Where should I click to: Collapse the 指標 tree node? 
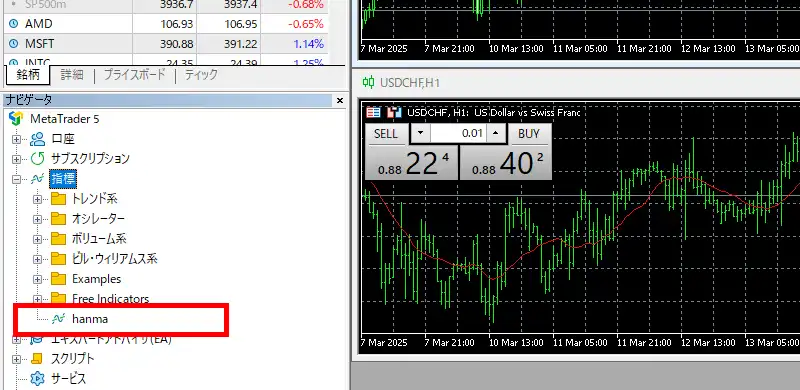pos(16,179)
